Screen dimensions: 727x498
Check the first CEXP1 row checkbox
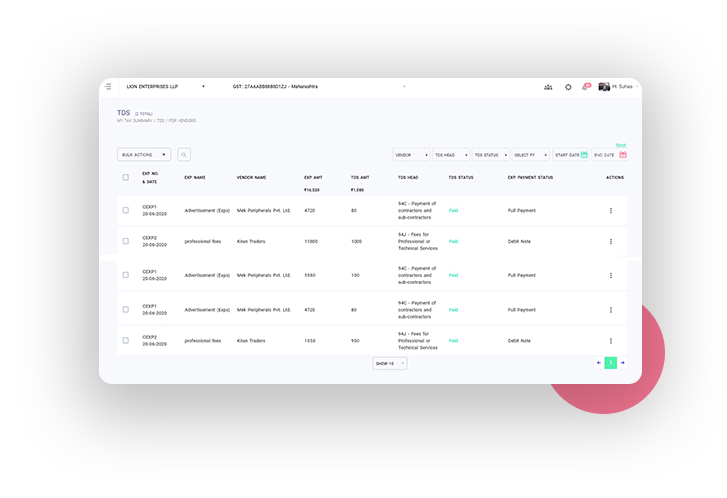click(x=125, y=210)
